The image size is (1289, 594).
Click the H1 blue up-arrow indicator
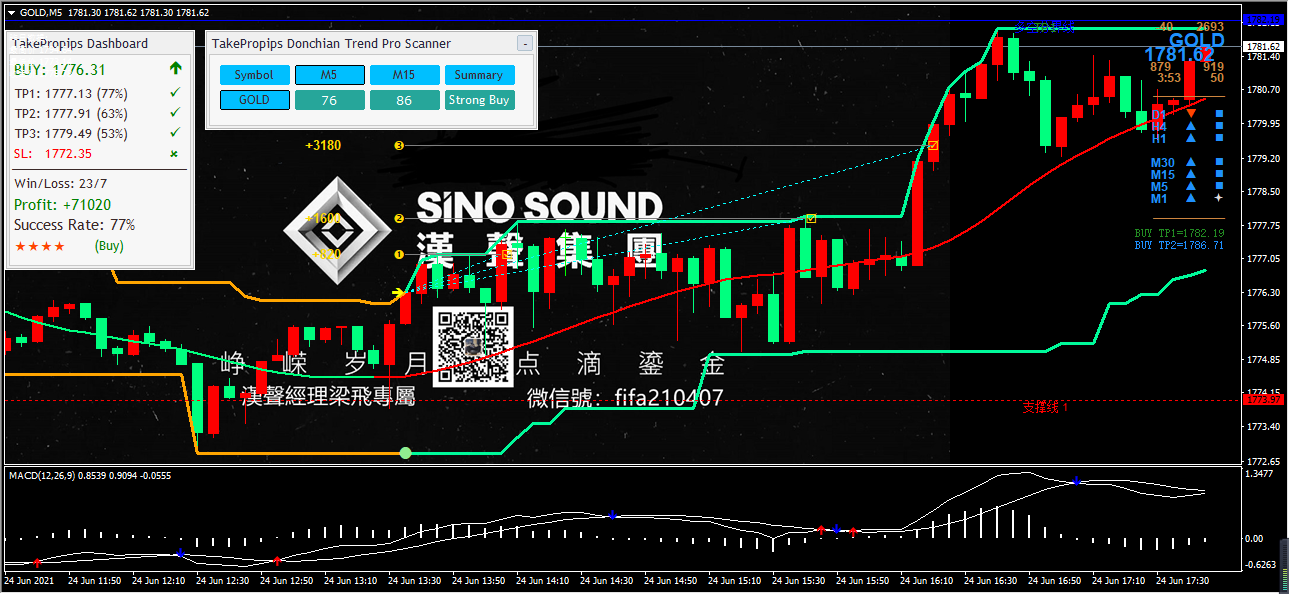tap(1190, 139)
